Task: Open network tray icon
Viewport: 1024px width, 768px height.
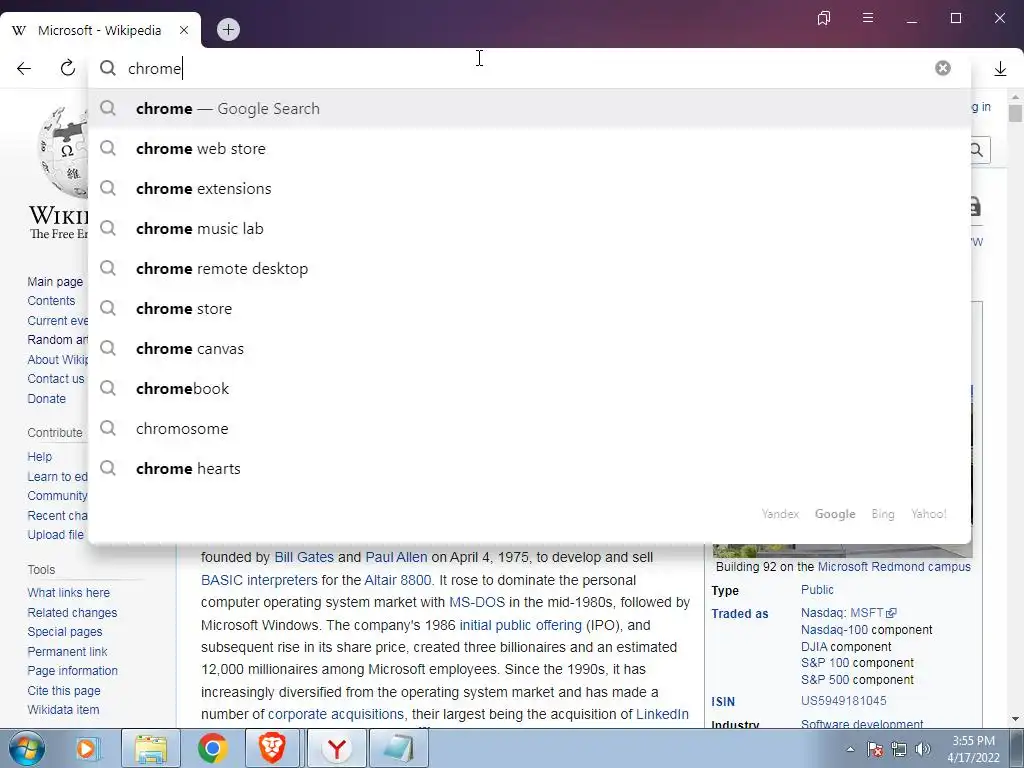Action: point(899,749)
